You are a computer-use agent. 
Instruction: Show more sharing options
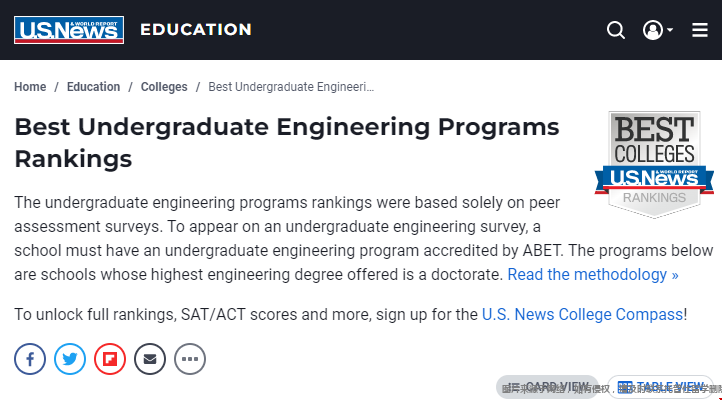point(190,359)
